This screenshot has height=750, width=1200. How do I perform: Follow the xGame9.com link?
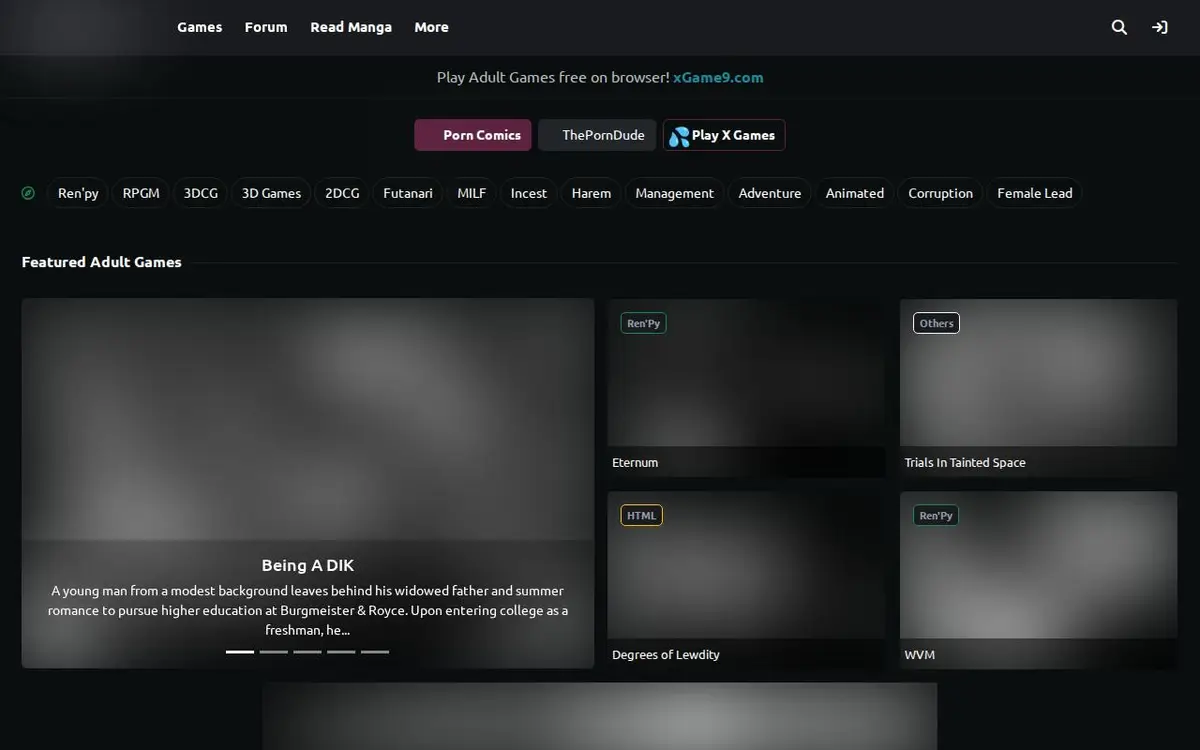pyautogui.click(x=718, y=77)
